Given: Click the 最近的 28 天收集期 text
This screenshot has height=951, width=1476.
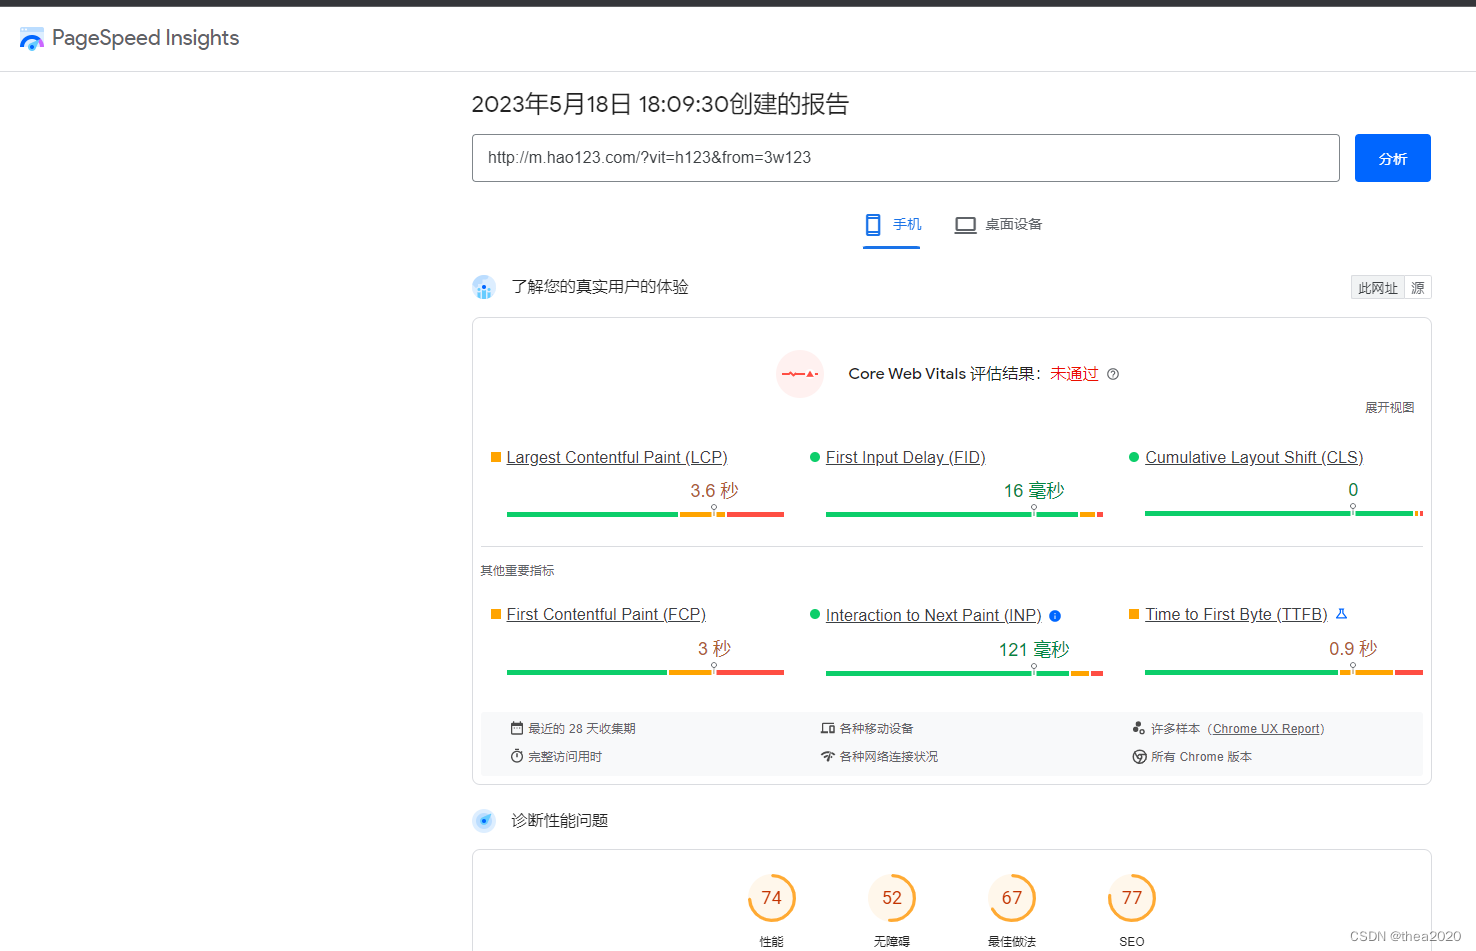Looking at the screenshot, I should 582,729.
